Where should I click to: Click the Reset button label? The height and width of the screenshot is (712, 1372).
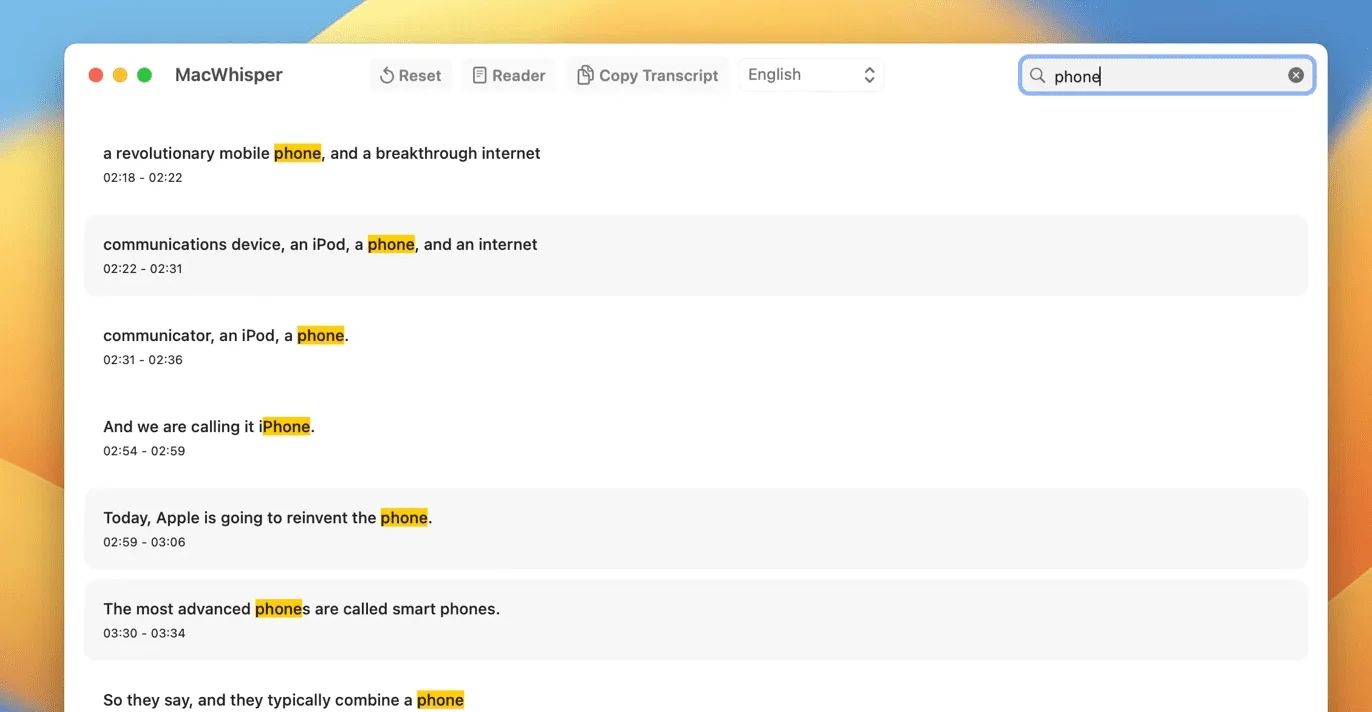(x=420, y=75)
